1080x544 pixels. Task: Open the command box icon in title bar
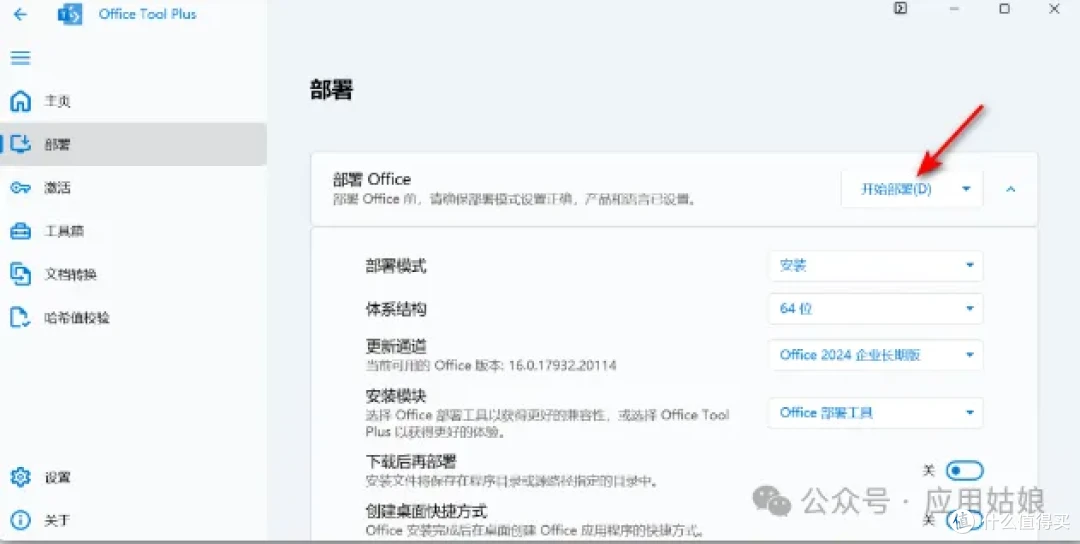900,8
